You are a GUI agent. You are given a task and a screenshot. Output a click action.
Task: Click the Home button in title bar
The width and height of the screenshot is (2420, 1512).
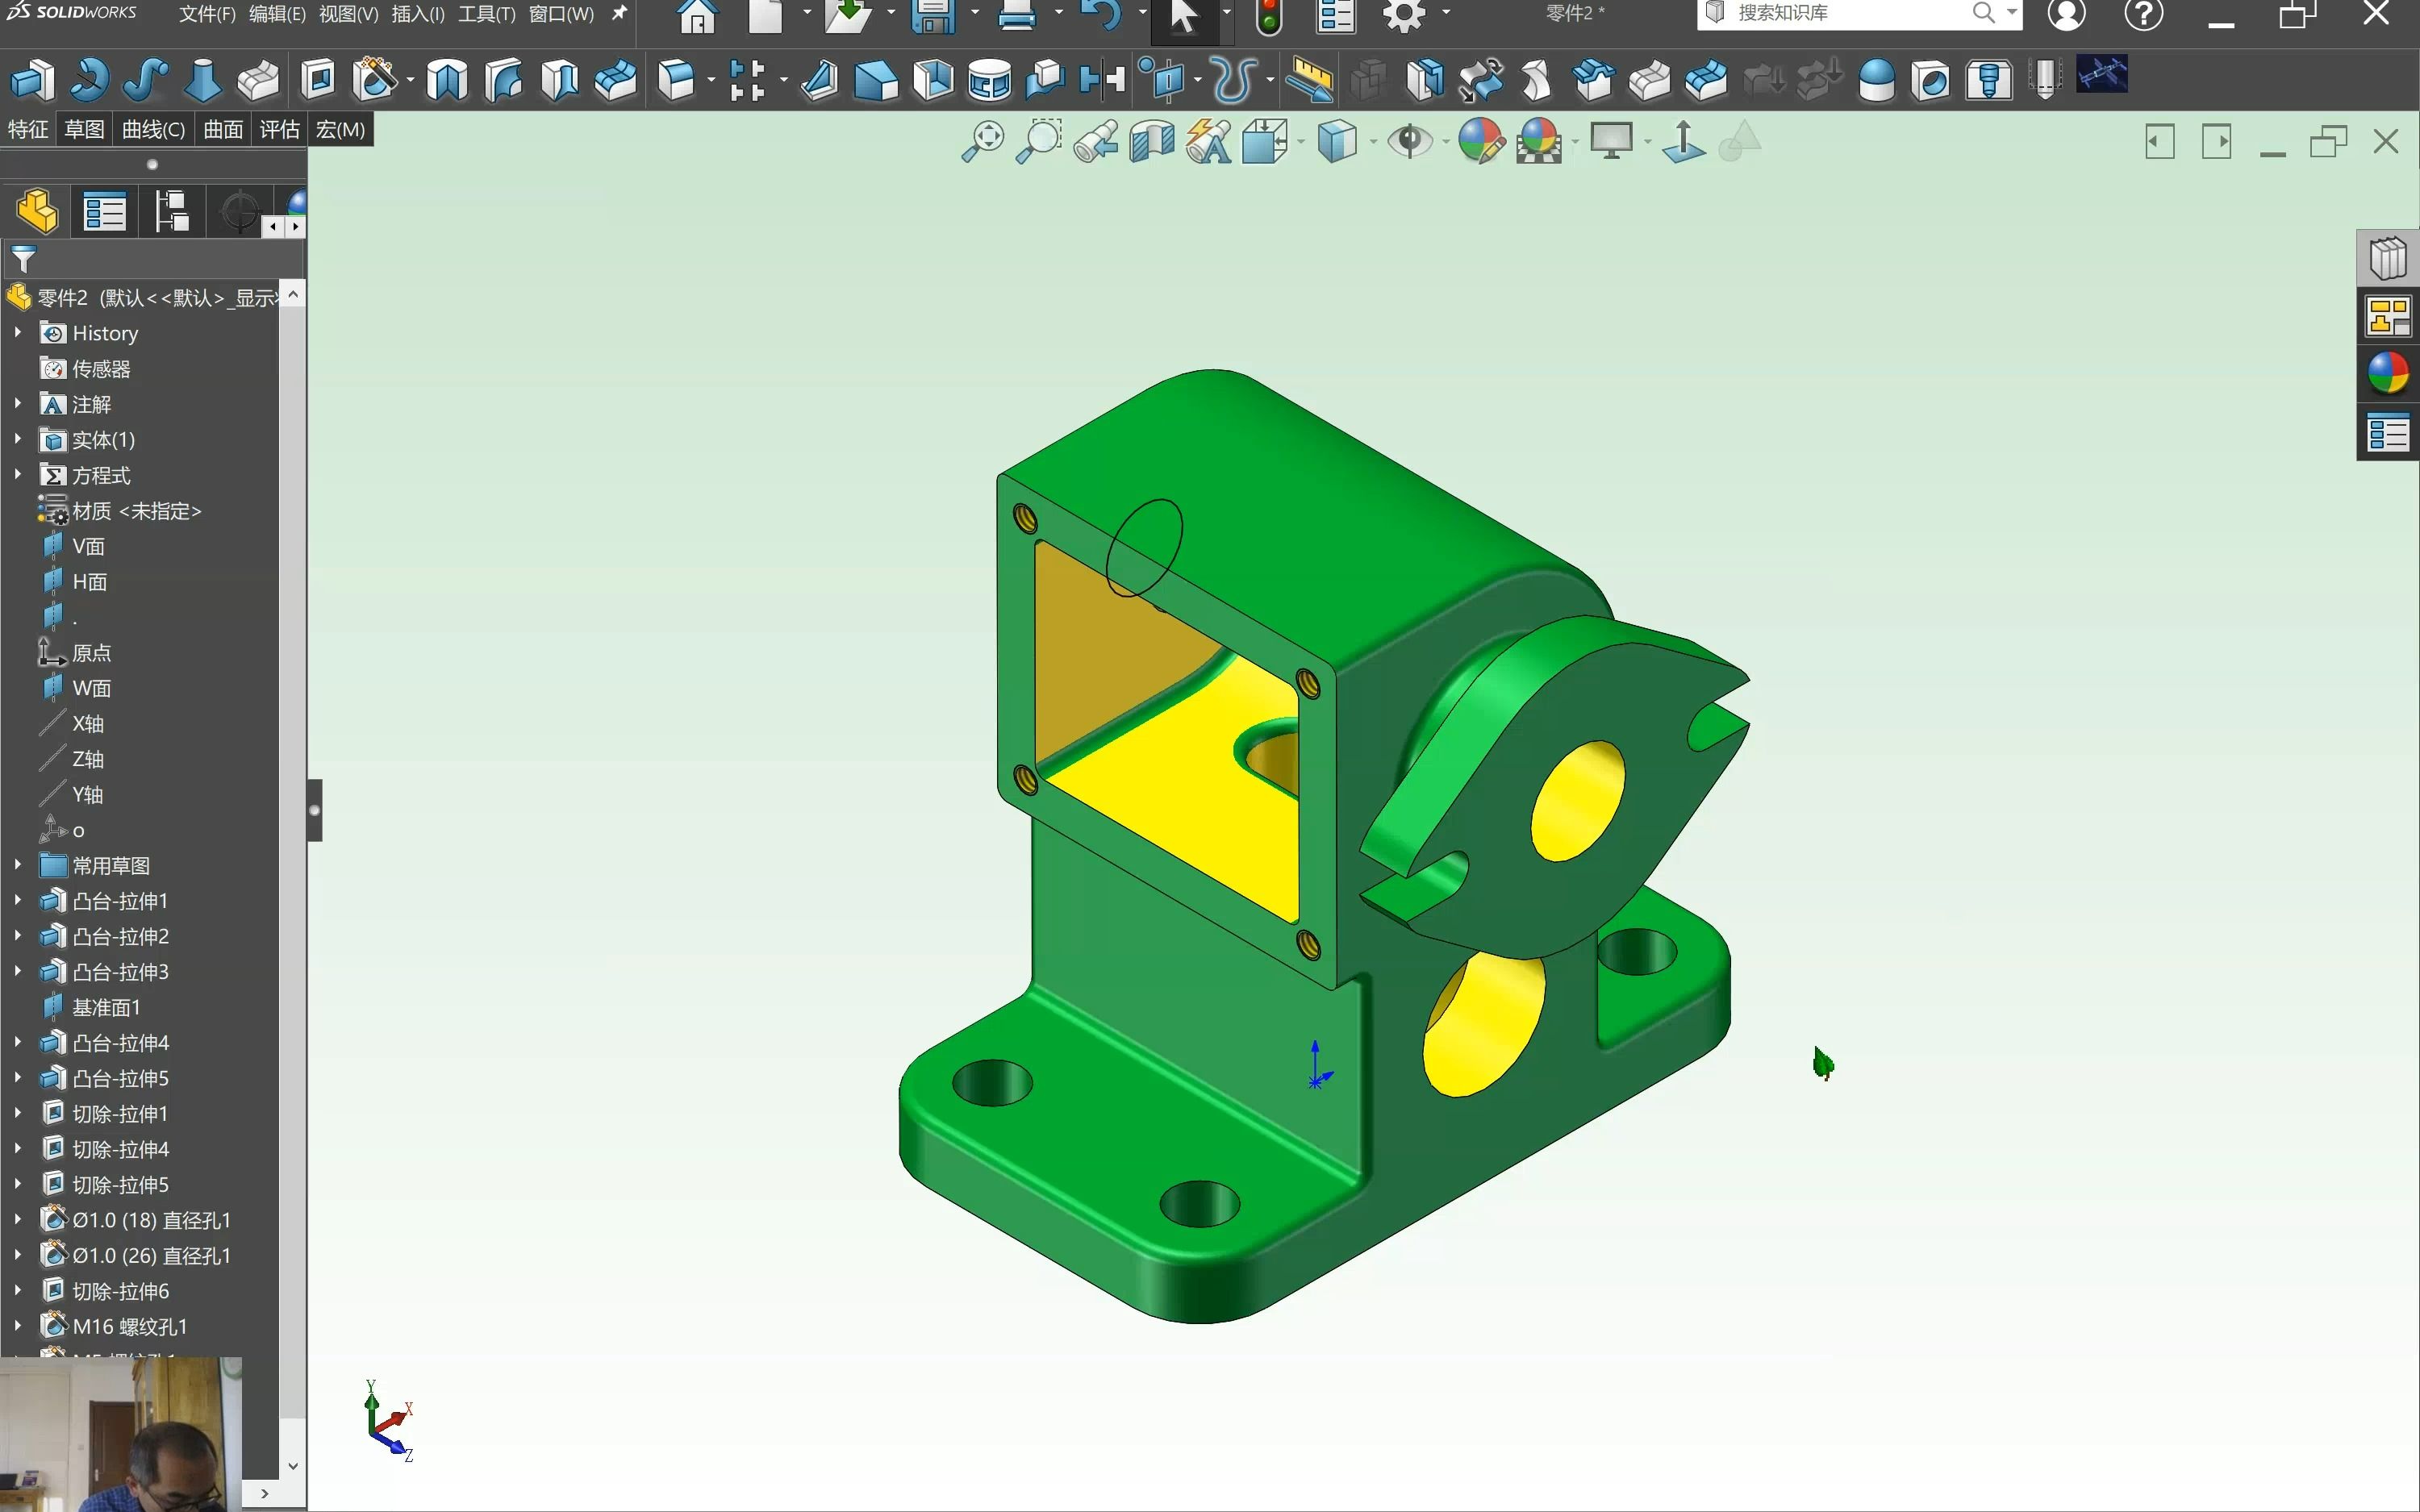coord(697,17)
